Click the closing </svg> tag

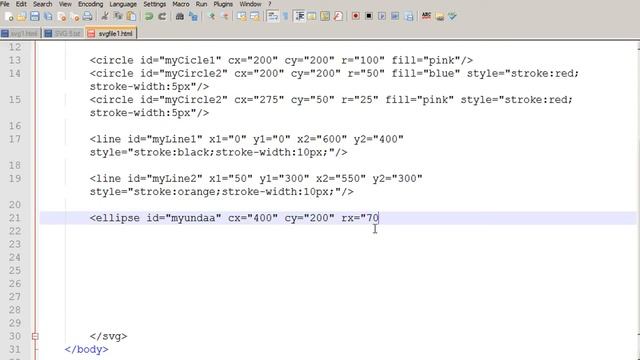tap(109, 336)
